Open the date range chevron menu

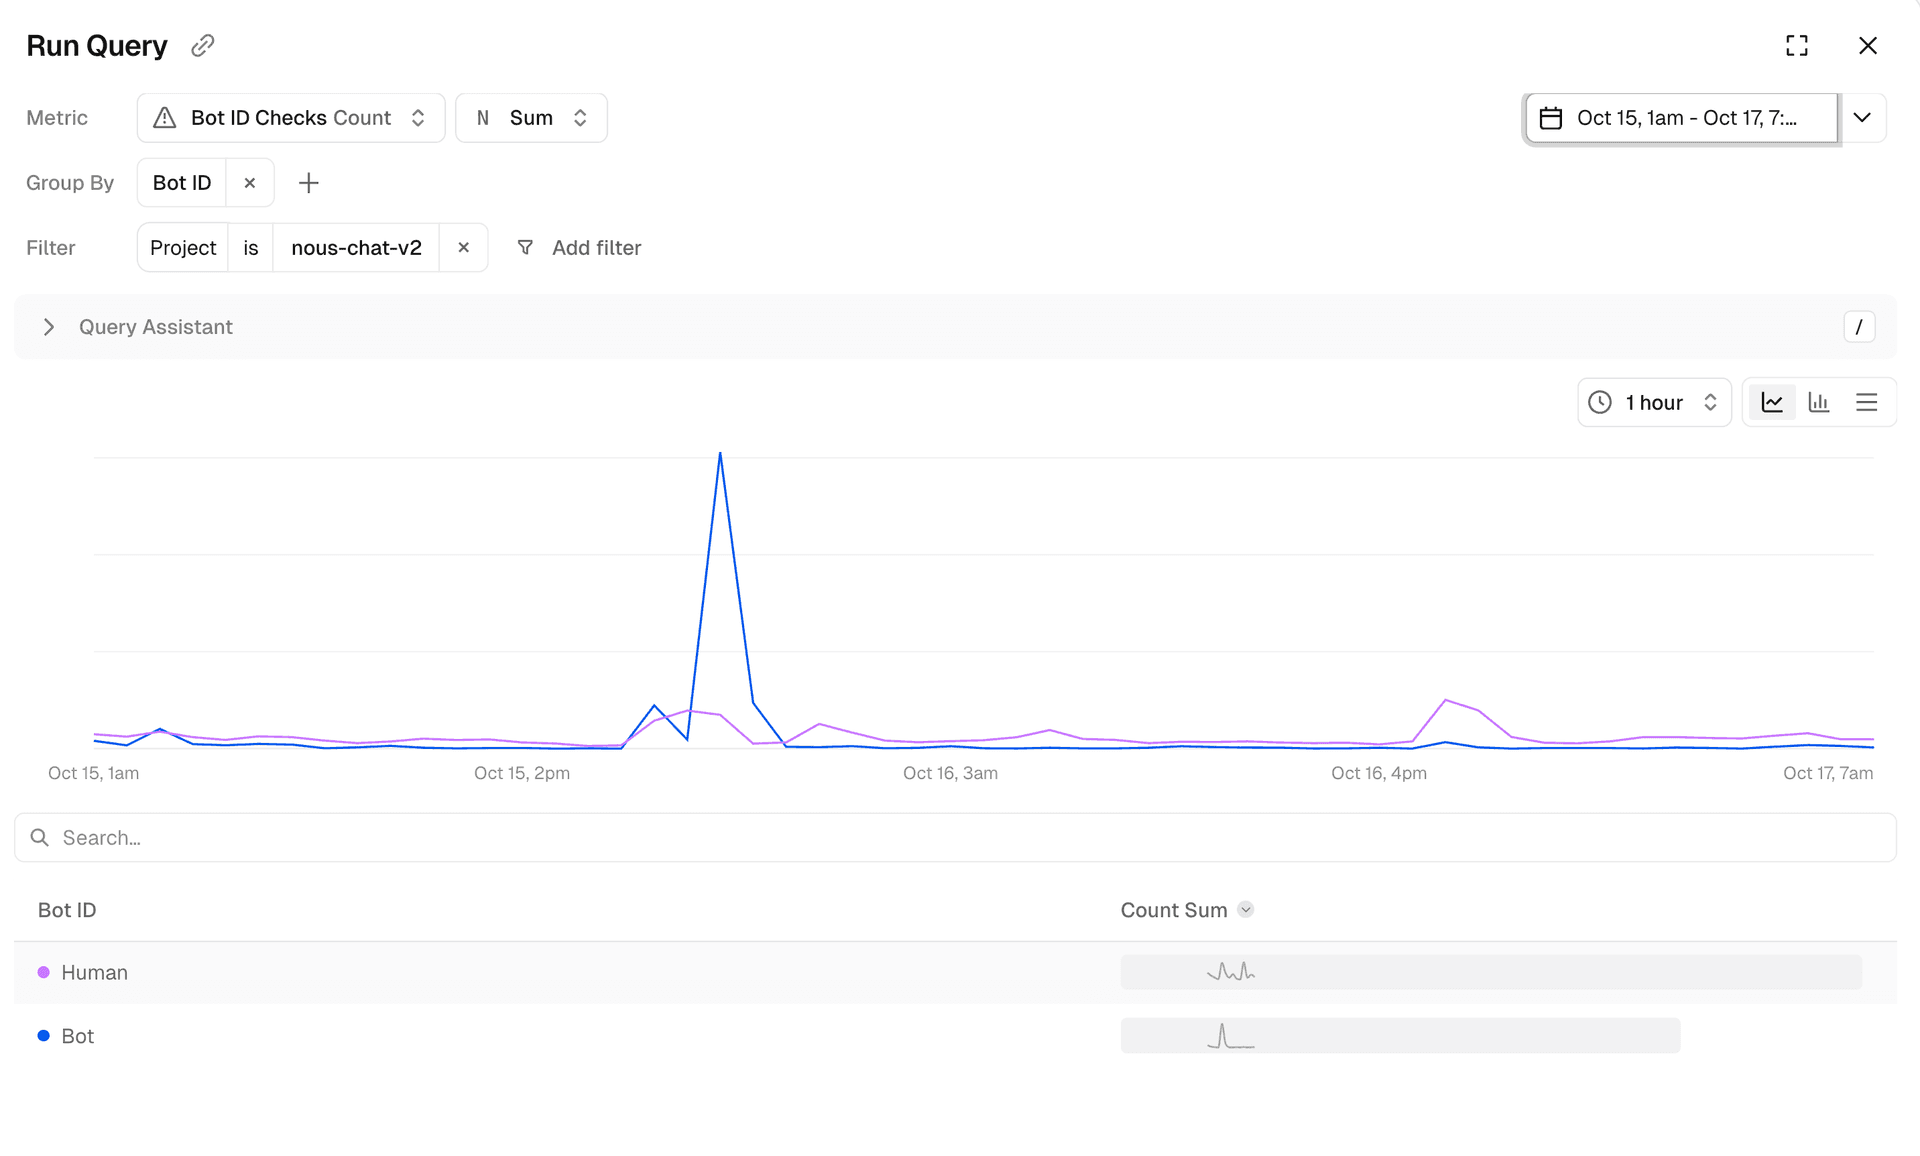coord(1862,118)
